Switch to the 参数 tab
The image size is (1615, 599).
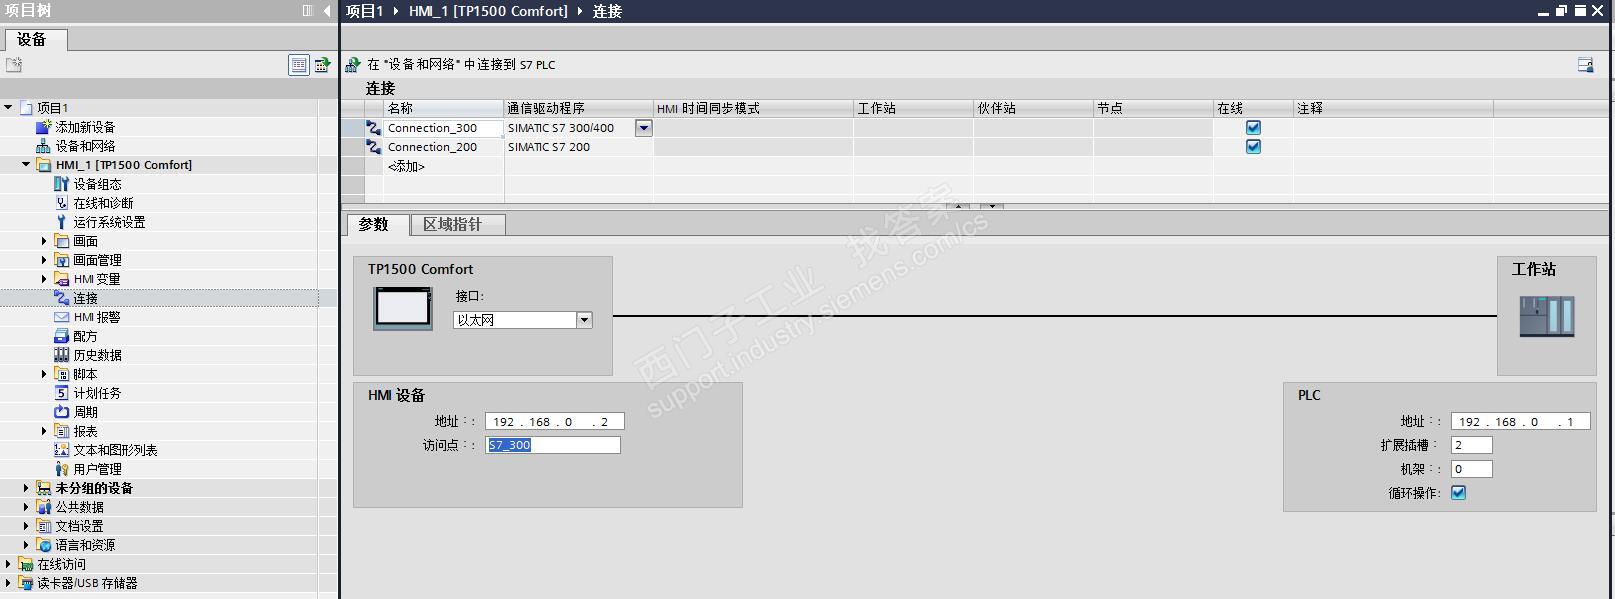(376, 225)
